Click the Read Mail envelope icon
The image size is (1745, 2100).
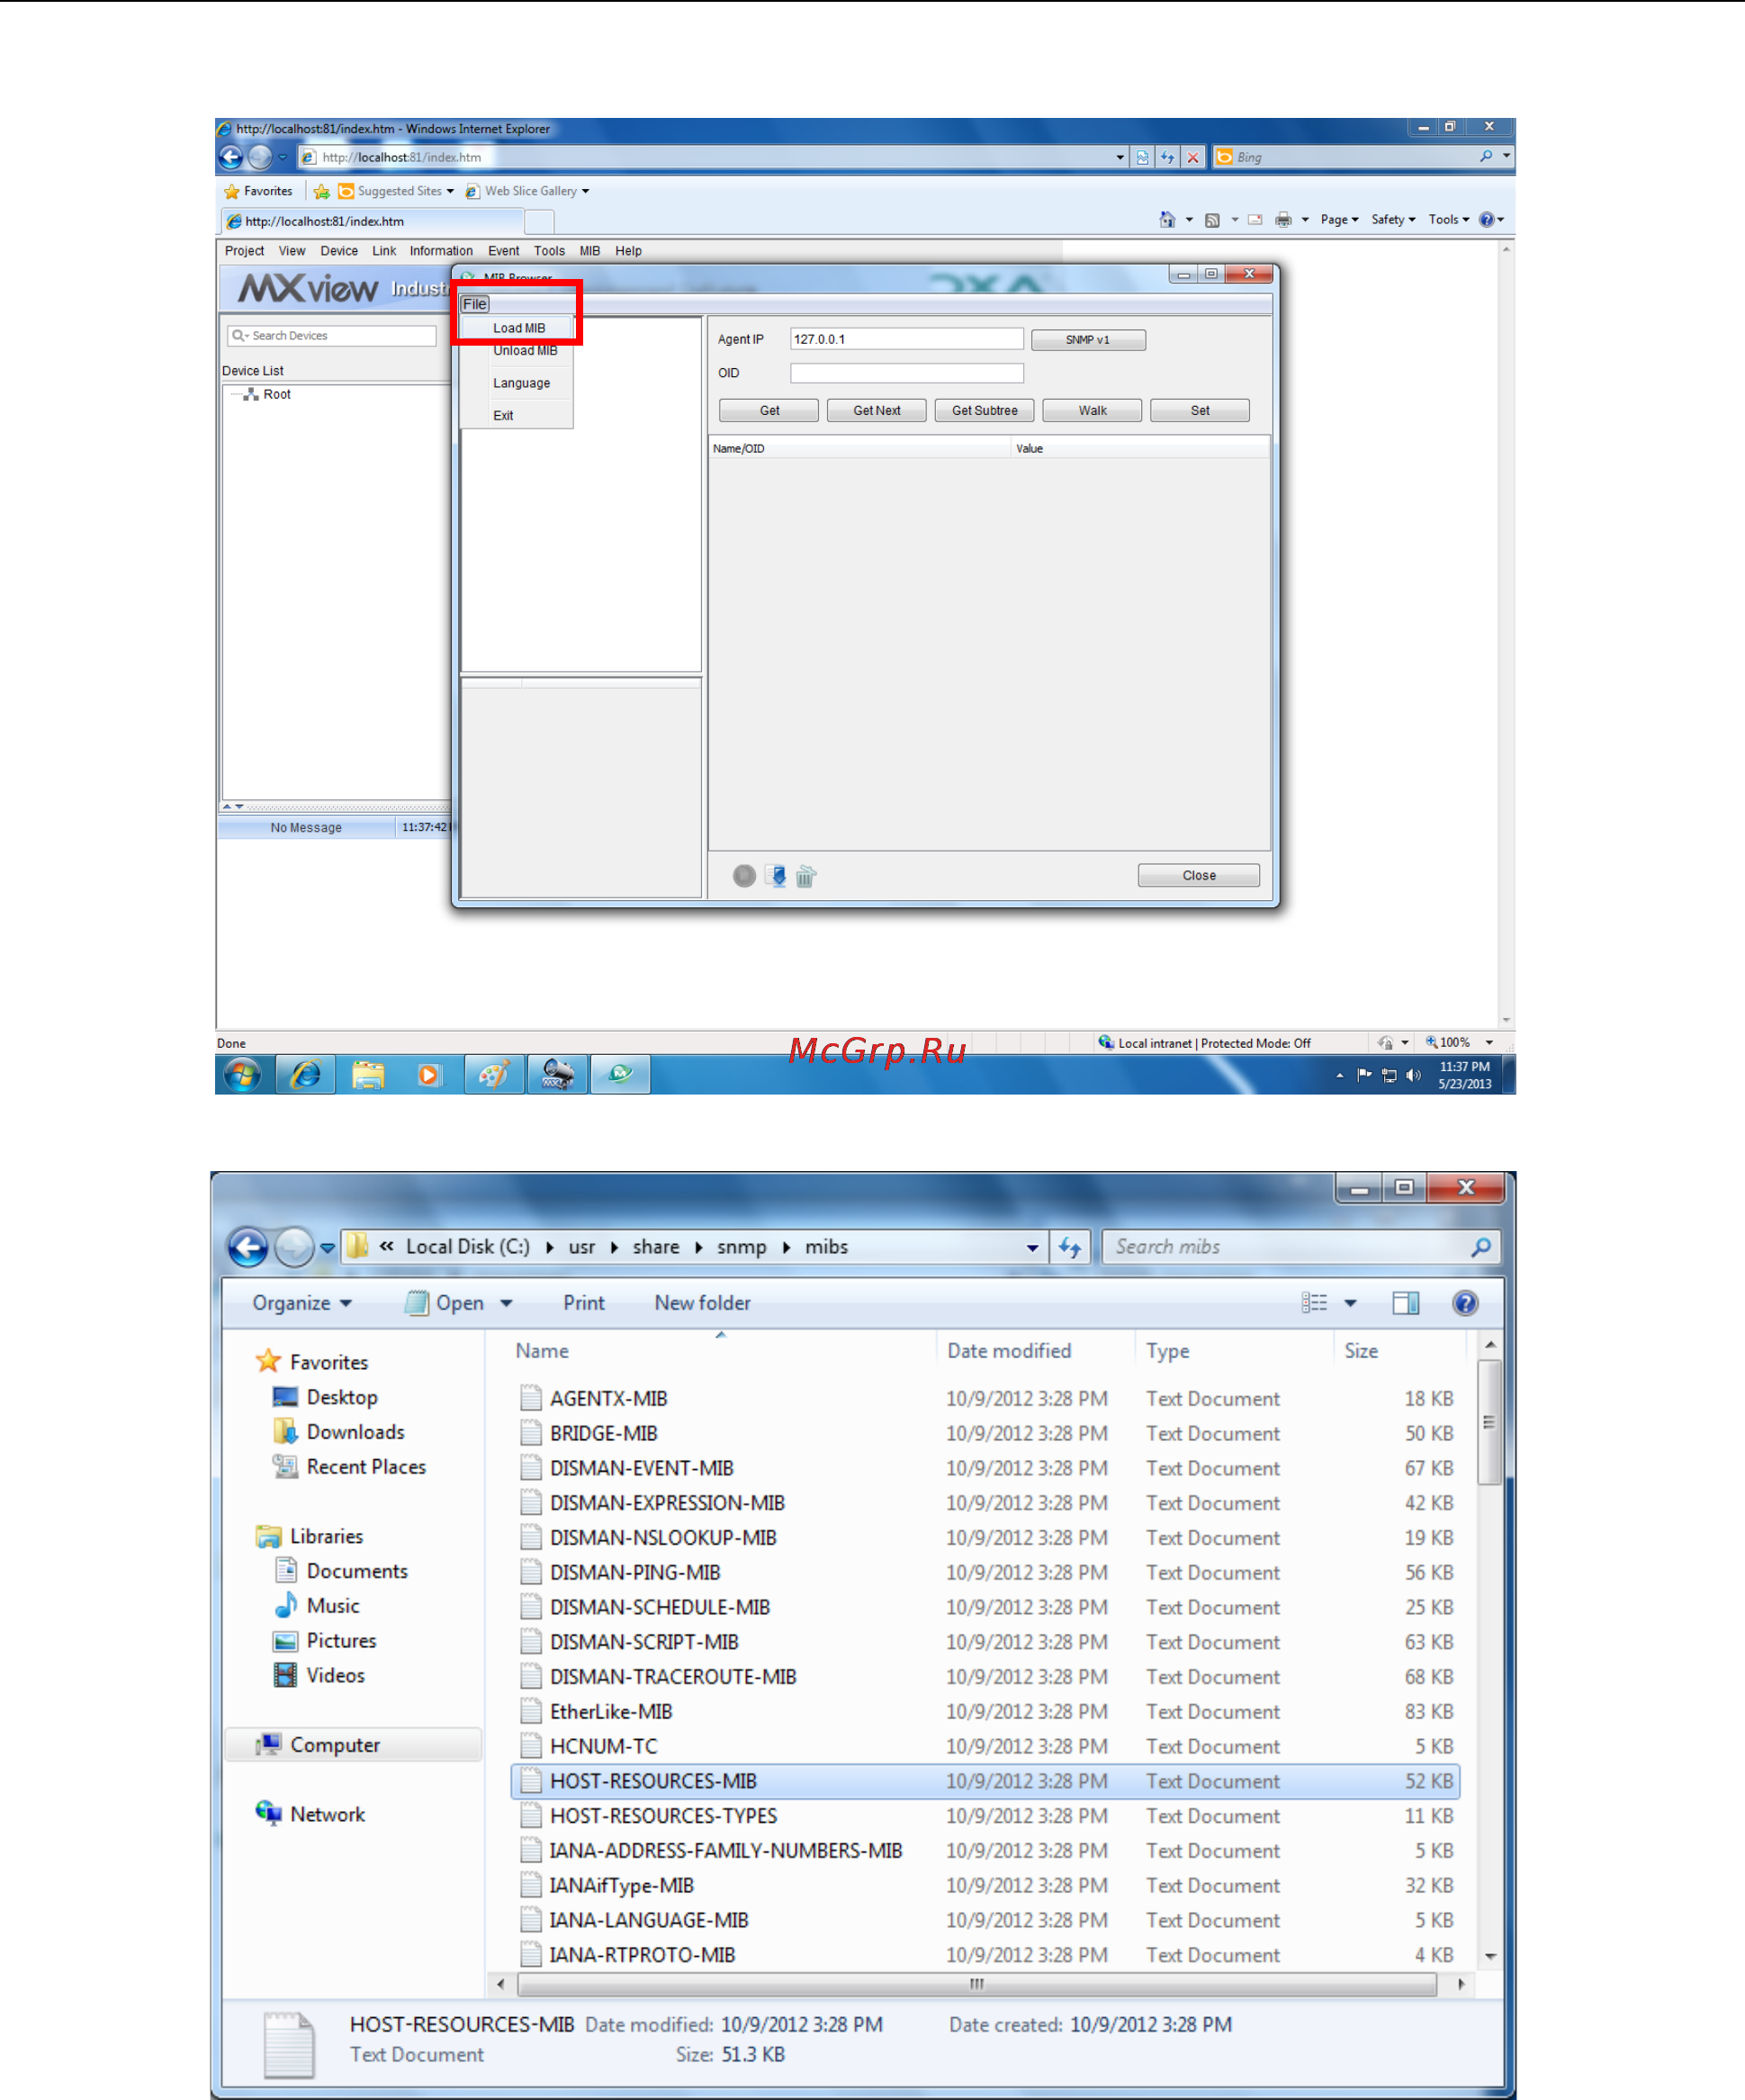click(x=1255, y=220)
